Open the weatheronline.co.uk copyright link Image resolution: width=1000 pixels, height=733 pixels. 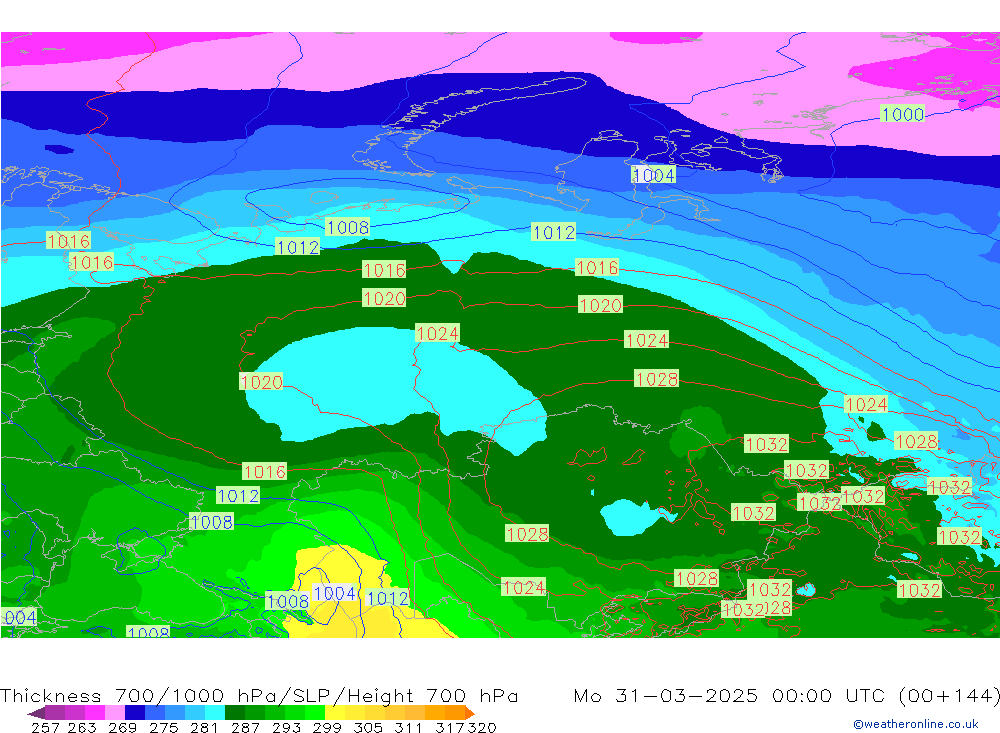point(916,724)
